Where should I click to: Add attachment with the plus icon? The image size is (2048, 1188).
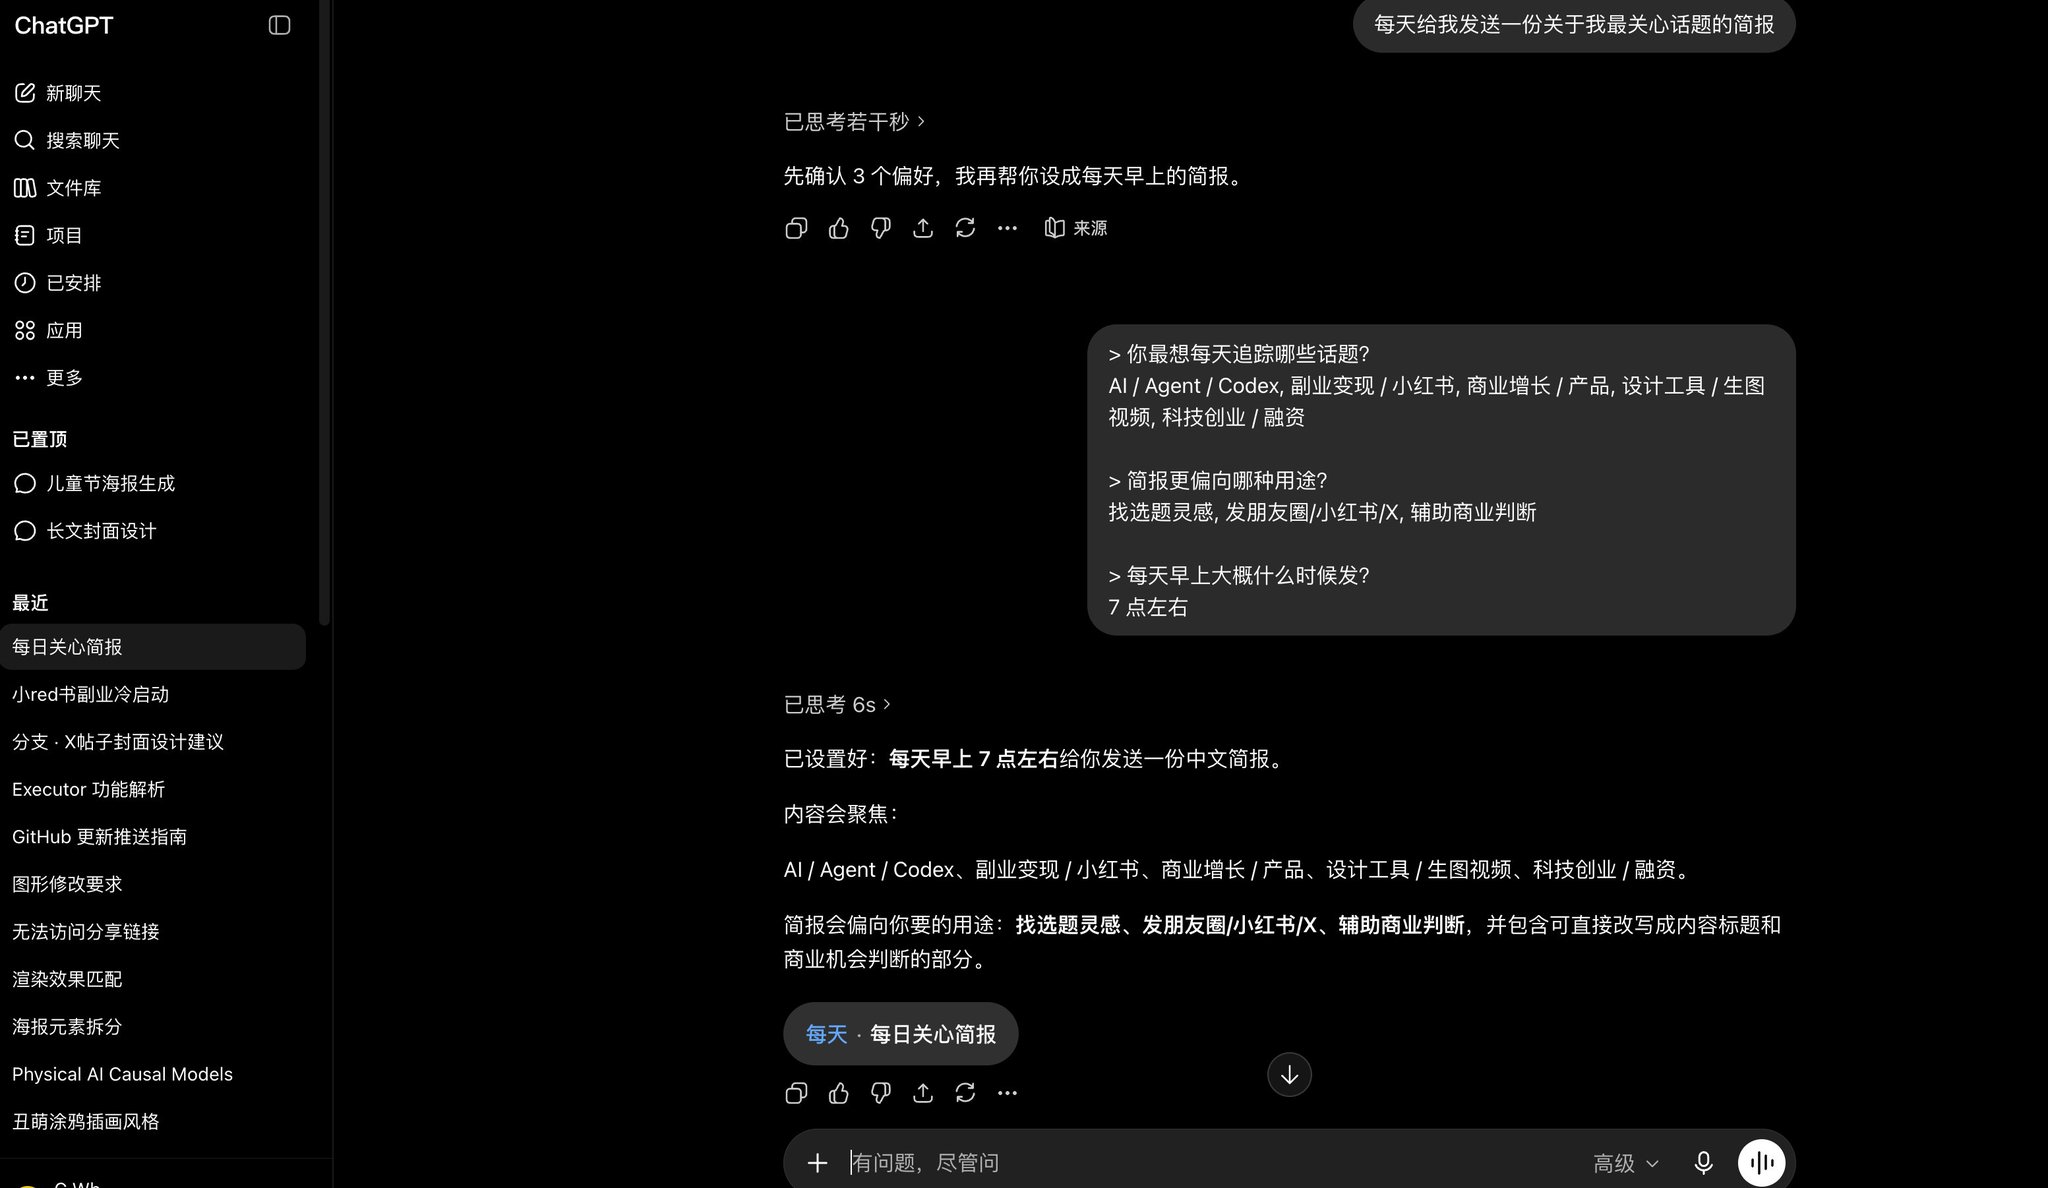pyautogui.click(x=817, y=1163)
